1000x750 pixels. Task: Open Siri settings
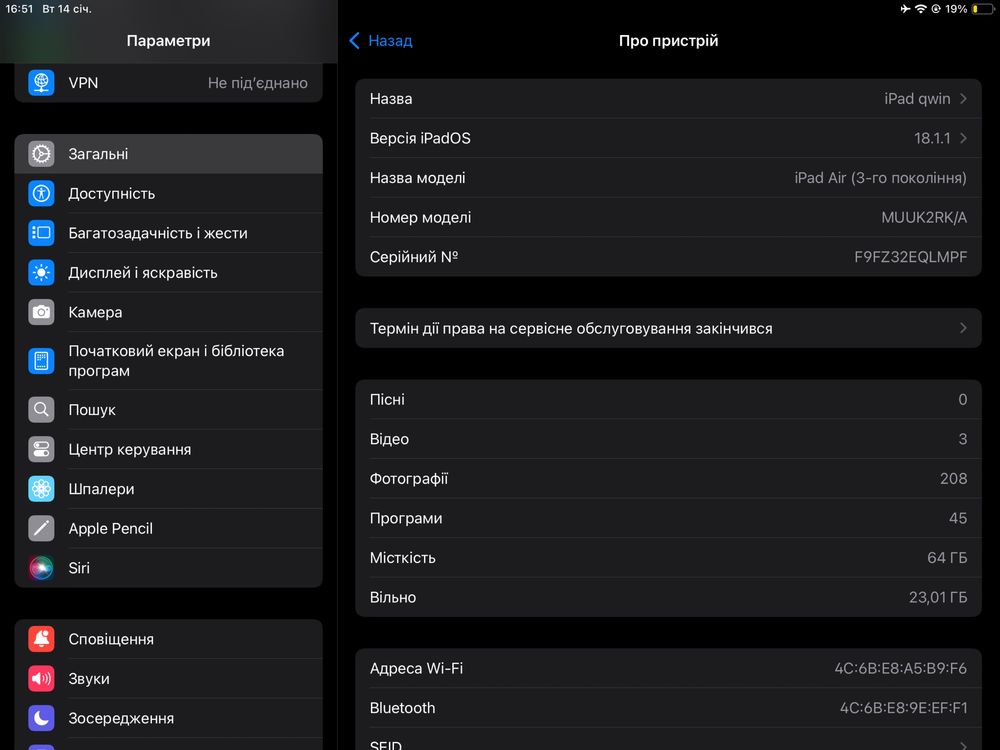click(x=168, y=568)
